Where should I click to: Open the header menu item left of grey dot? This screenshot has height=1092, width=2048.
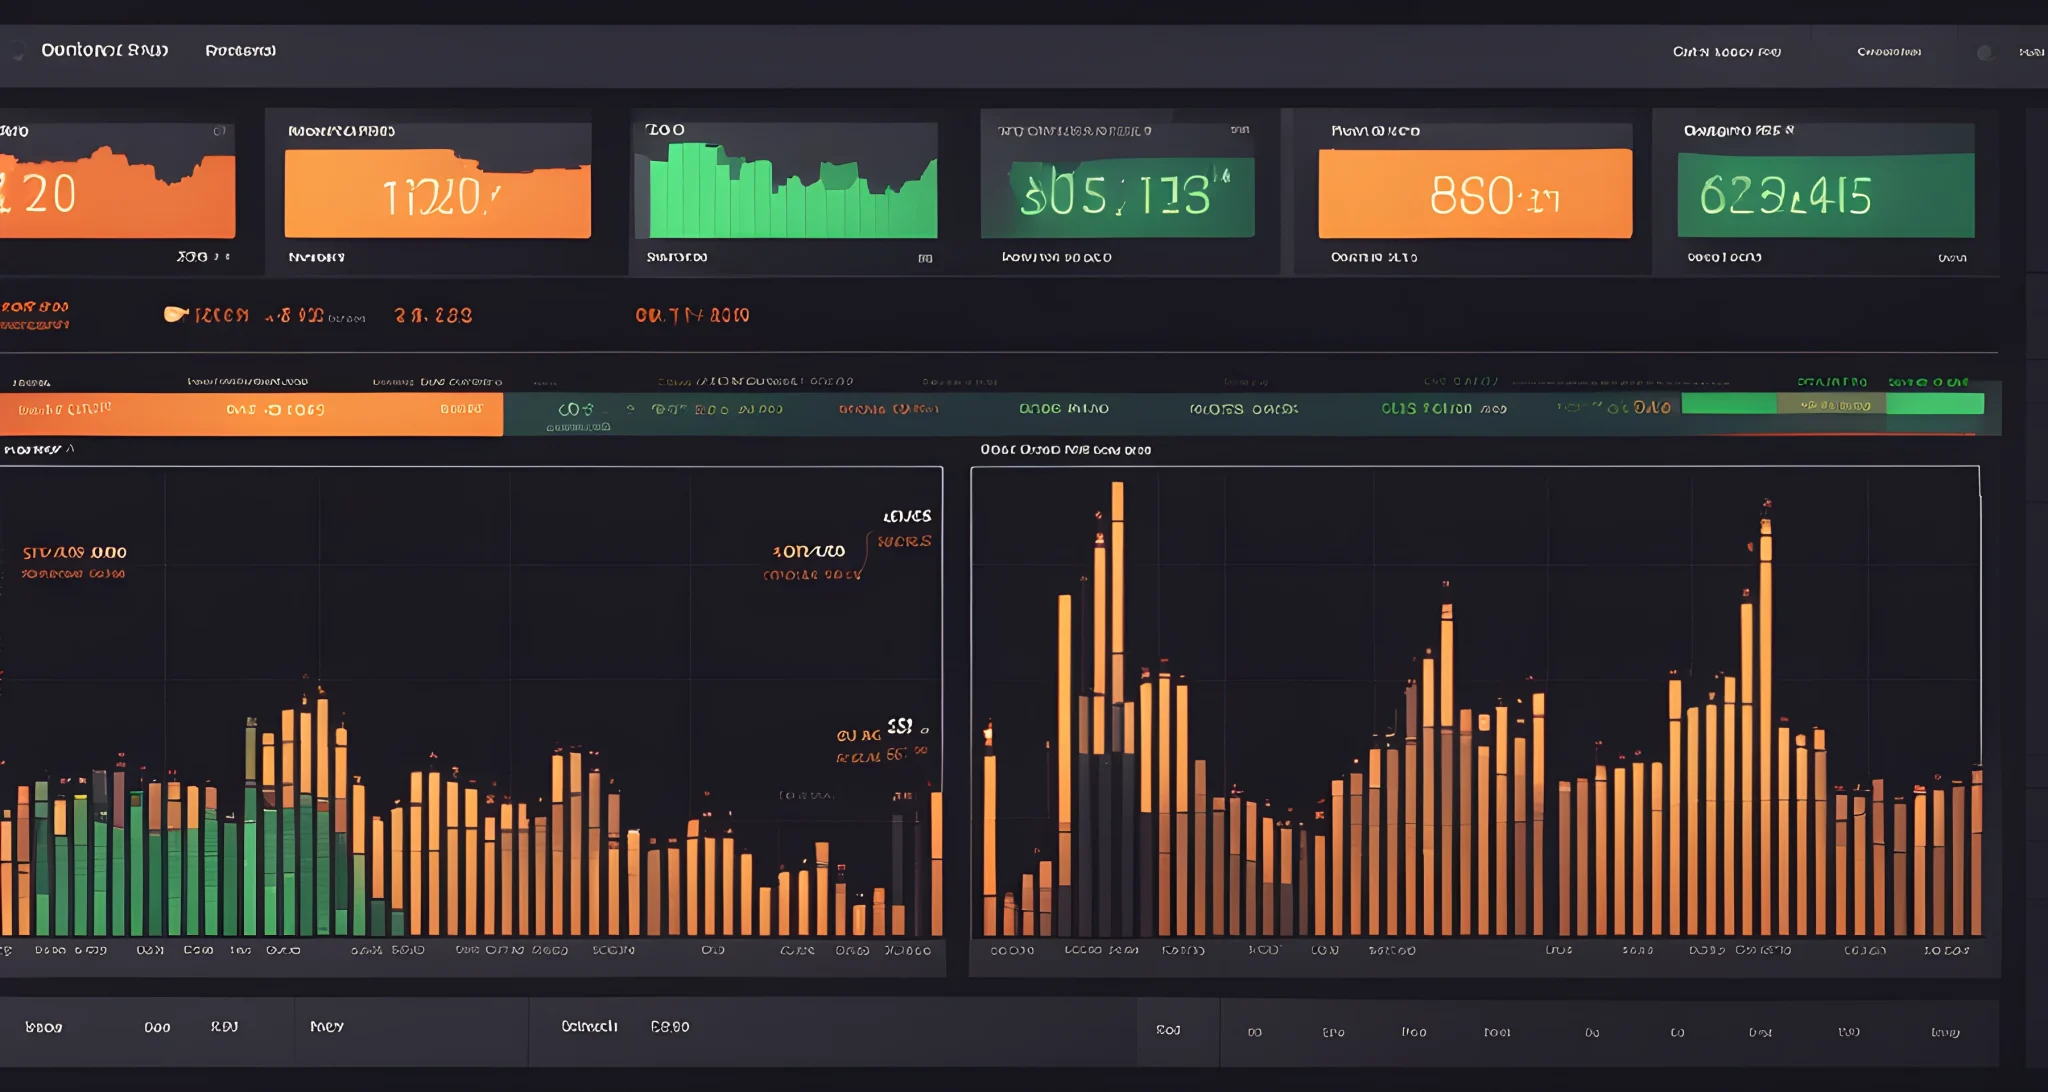point(1889,51)
